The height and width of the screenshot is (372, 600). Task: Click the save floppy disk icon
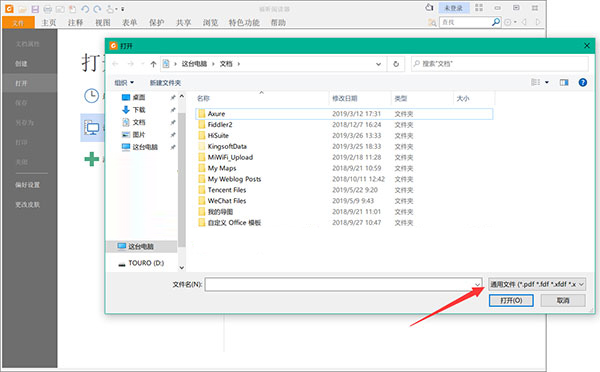[35, 9]
